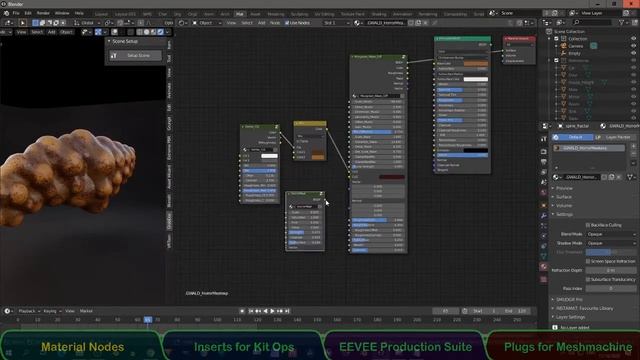Expand the Surface panel
The image size is (640, 360).
point(563,197)
